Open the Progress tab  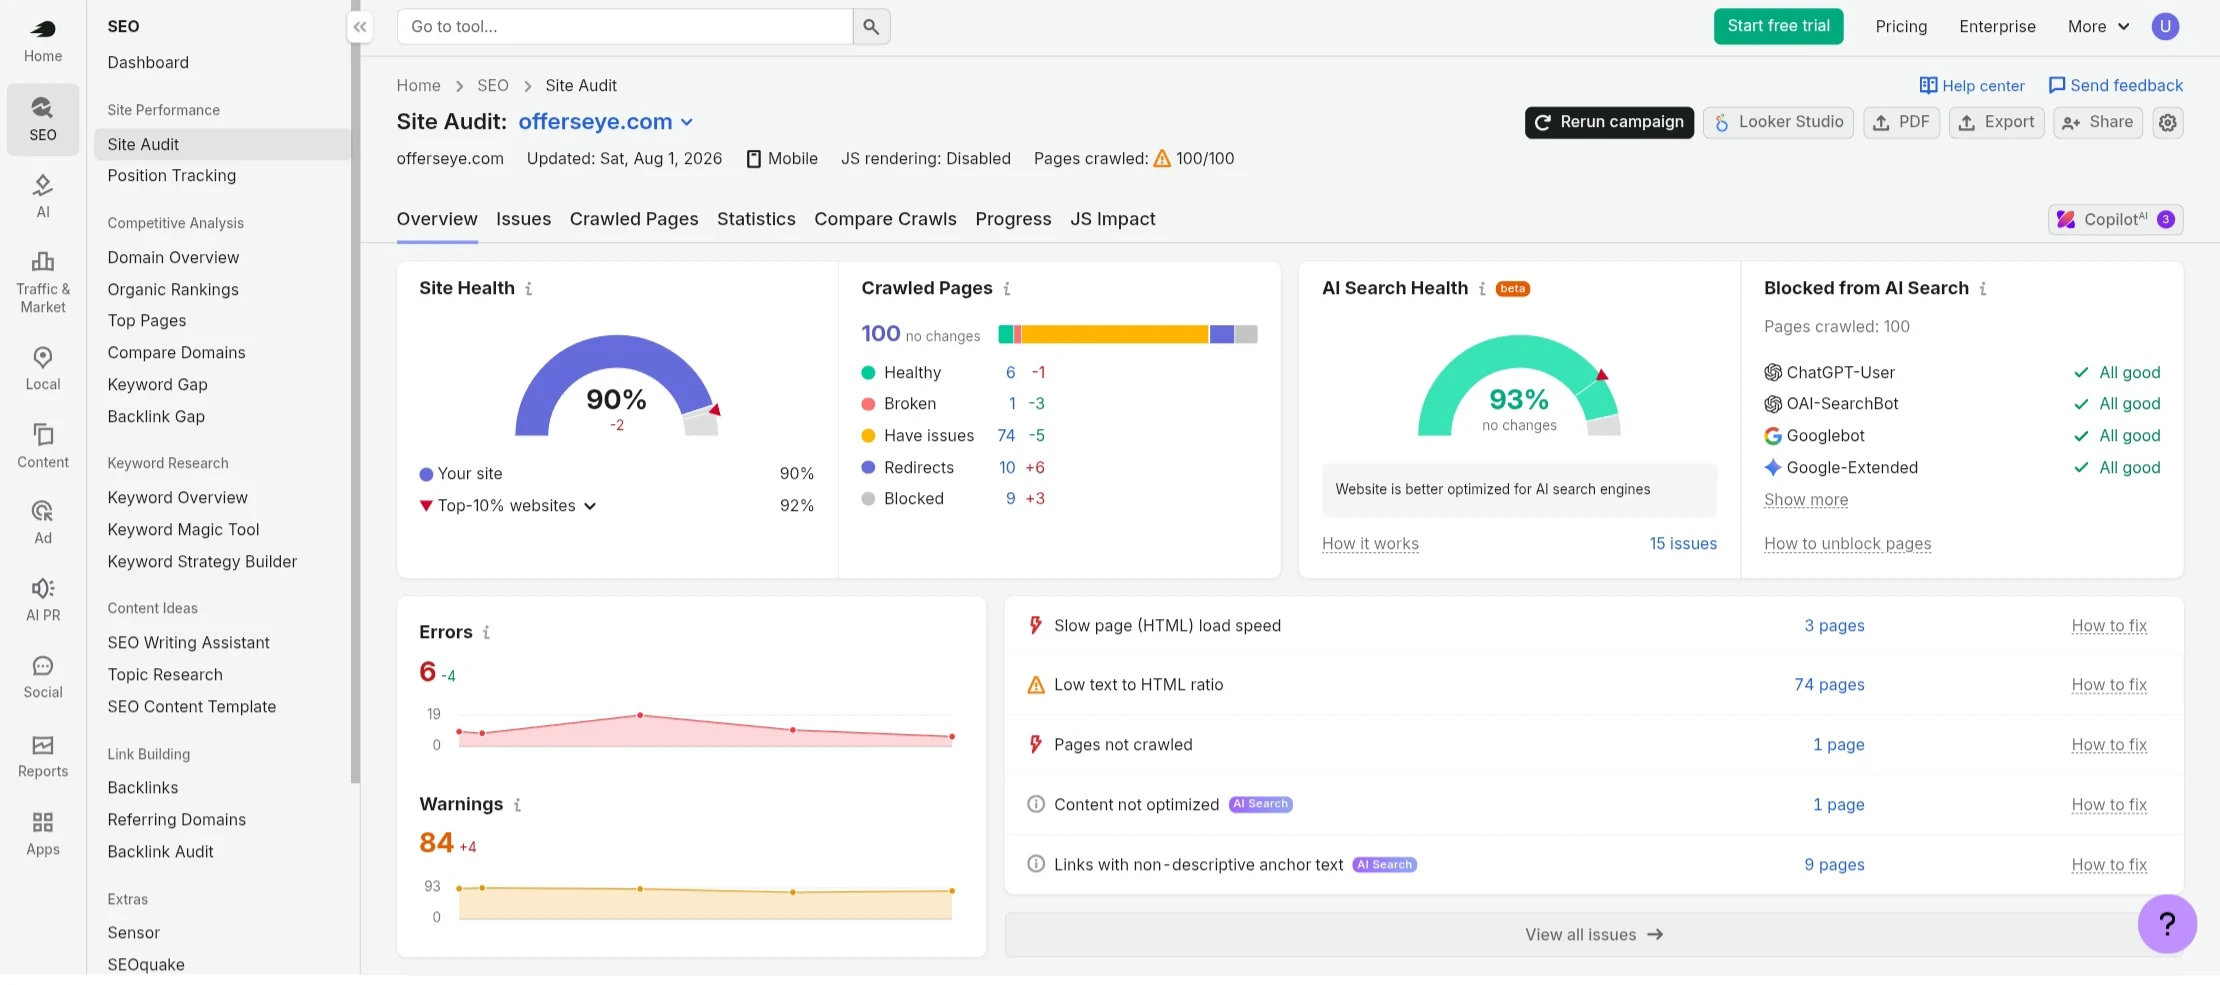click(x=1013, y=219)
